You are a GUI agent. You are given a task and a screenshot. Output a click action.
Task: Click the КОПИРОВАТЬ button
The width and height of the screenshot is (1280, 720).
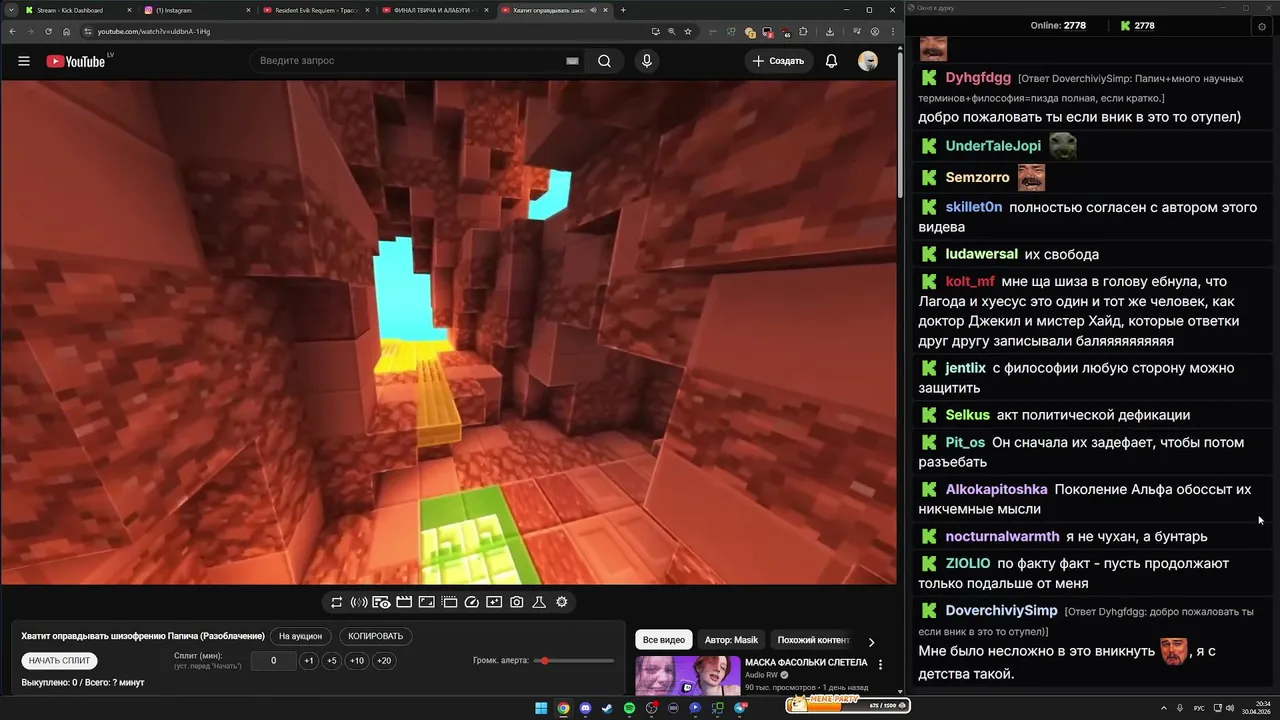376,636
